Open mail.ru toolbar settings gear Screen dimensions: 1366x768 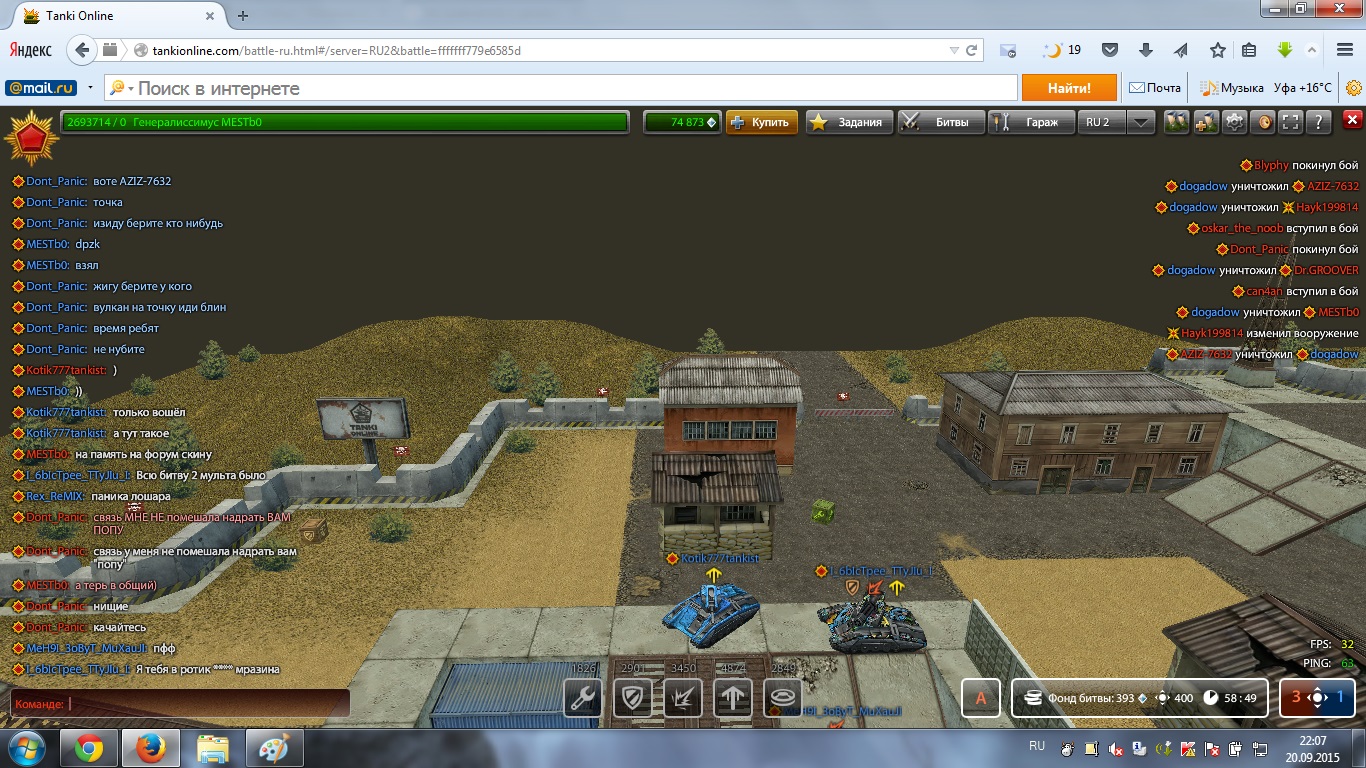click(x=1354, y=88)
